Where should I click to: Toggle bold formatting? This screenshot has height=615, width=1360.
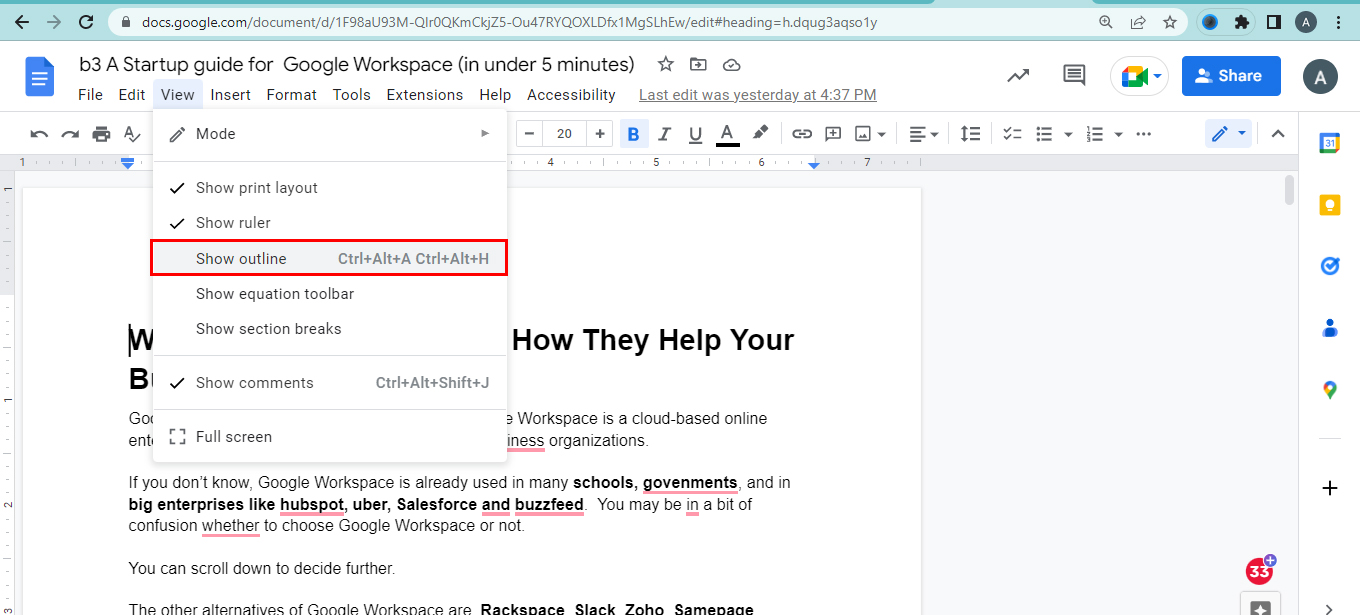(633, 134)
